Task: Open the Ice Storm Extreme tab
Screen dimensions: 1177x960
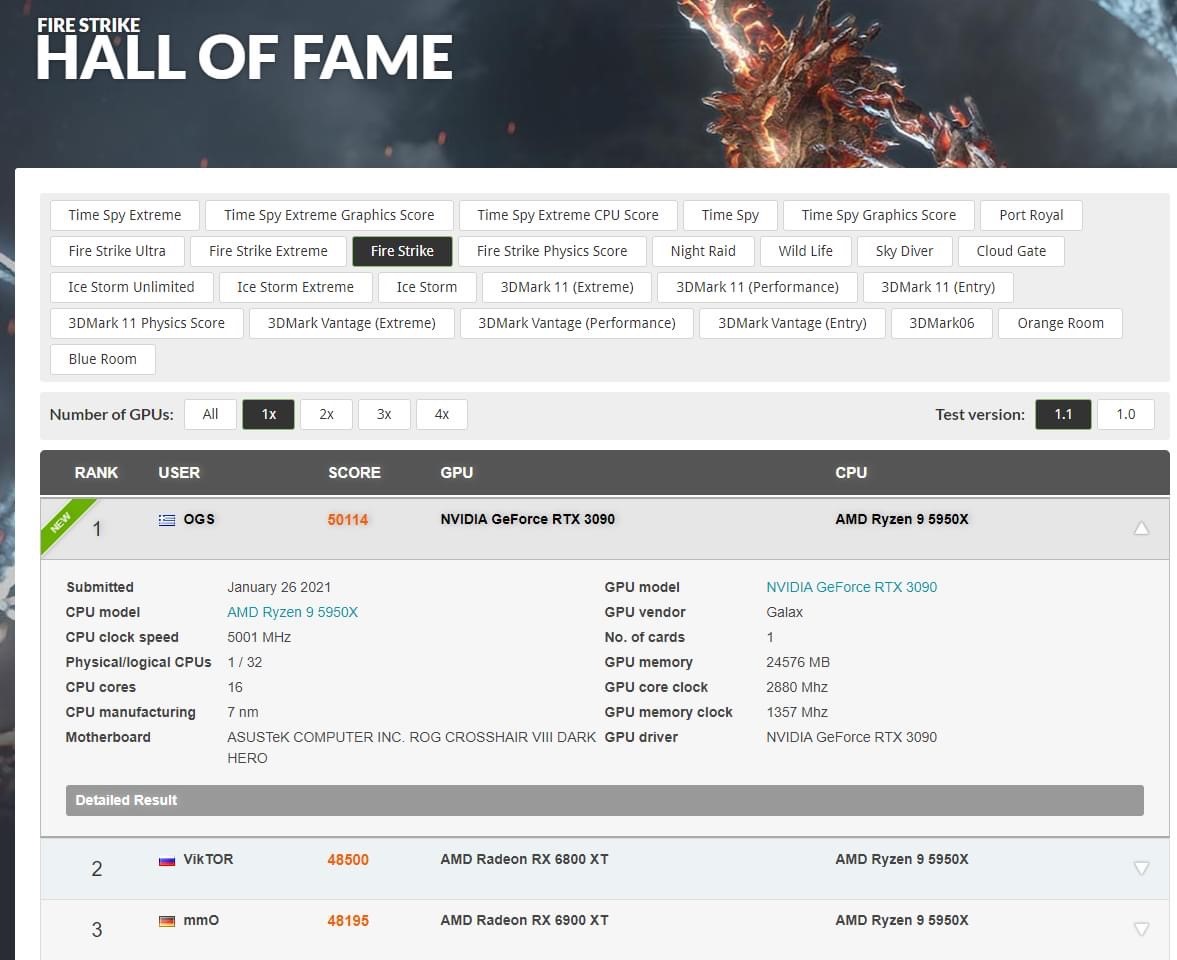Action: [295, 287]
